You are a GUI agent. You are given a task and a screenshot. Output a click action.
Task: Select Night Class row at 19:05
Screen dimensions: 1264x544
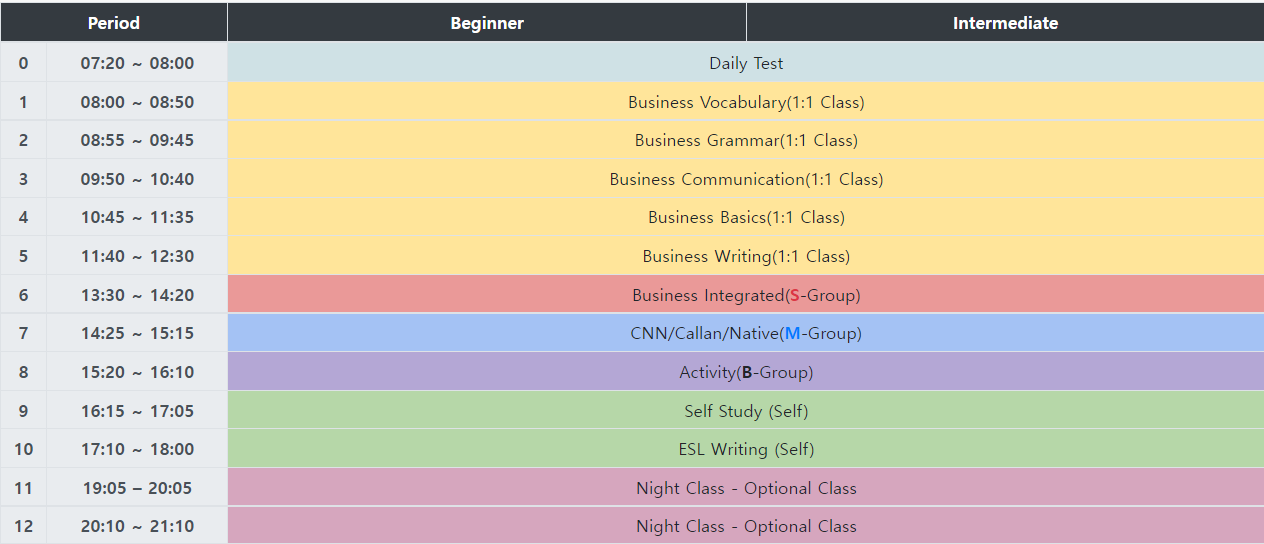pyautogui.click(x=746, y=488)
